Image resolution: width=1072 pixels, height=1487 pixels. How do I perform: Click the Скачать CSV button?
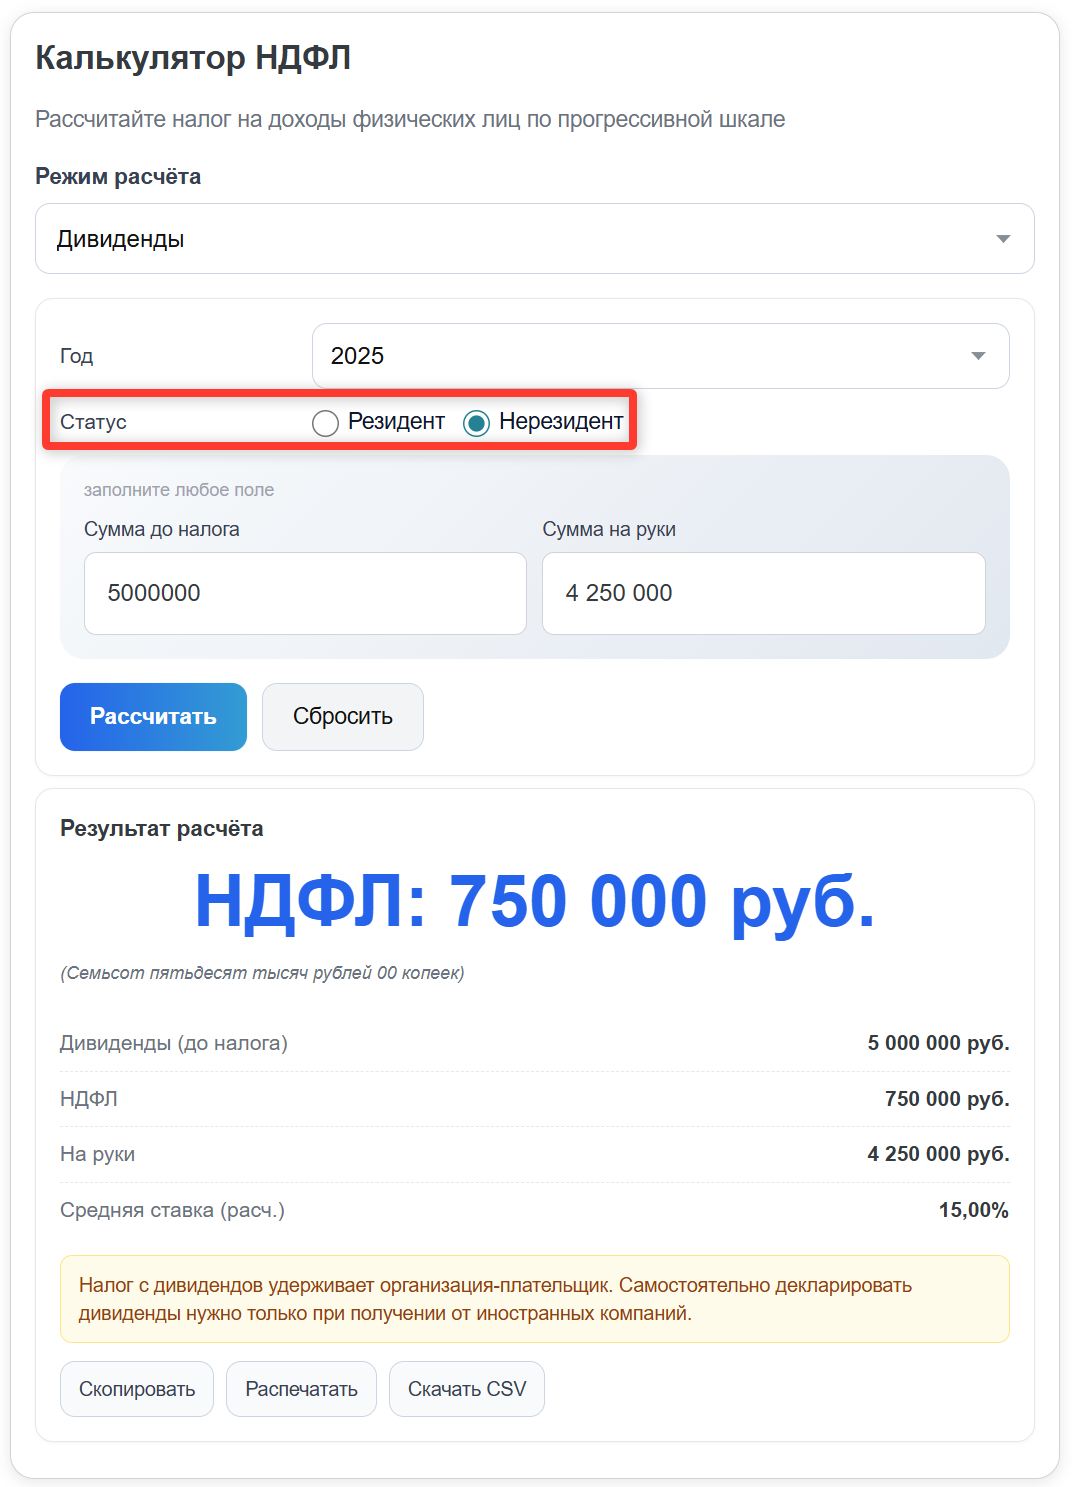point(467,1389)
